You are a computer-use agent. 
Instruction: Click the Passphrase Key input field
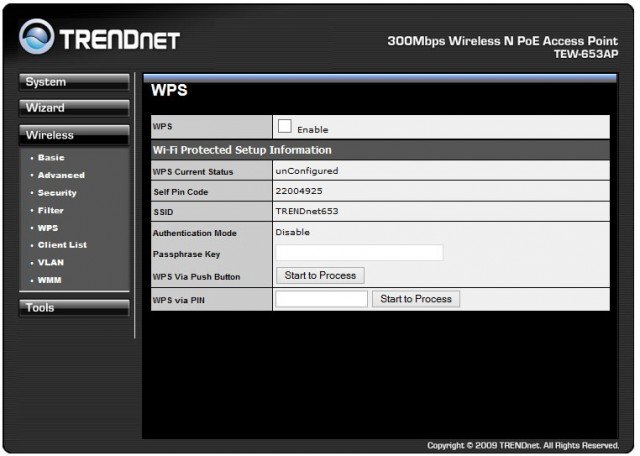359,253
